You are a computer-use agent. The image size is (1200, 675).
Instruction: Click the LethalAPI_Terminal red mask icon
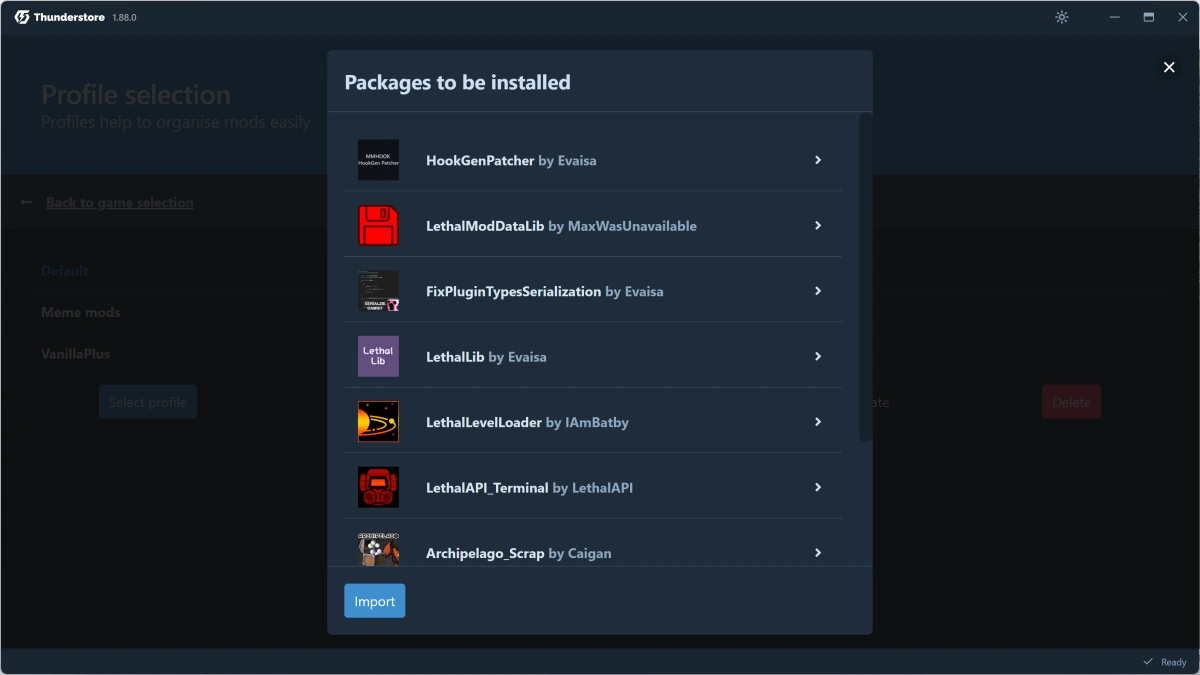378,487
